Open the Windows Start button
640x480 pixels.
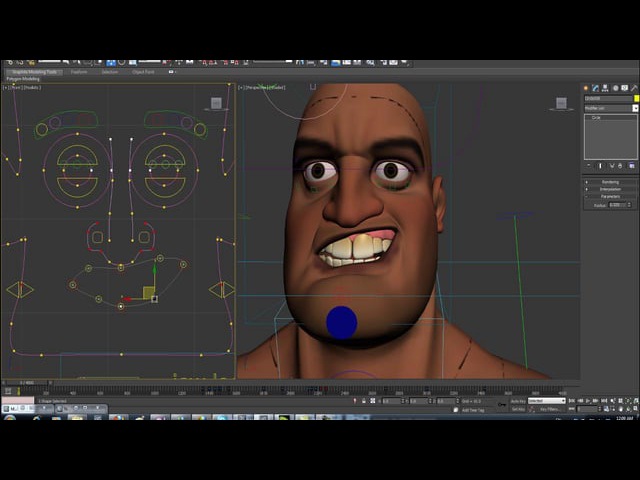point(10,417)
